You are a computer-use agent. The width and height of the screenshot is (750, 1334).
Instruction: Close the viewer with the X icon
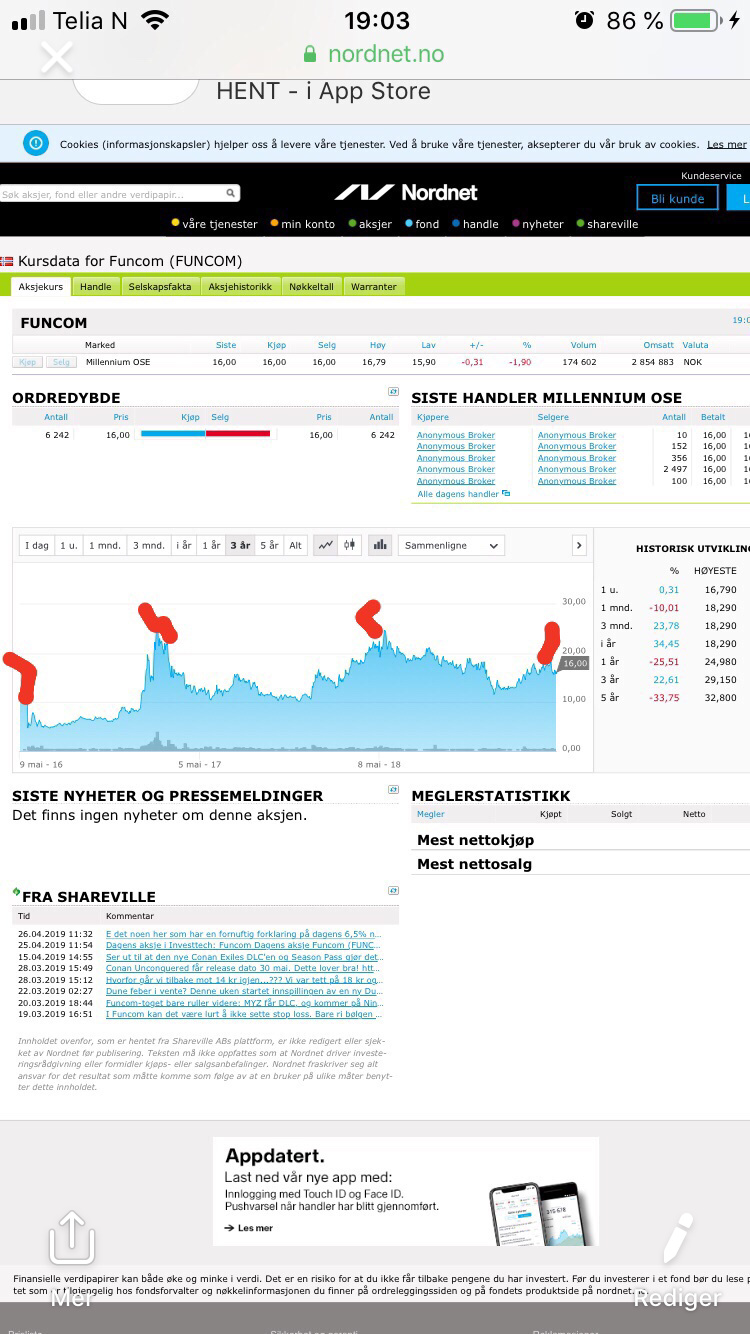pos(56,57)
